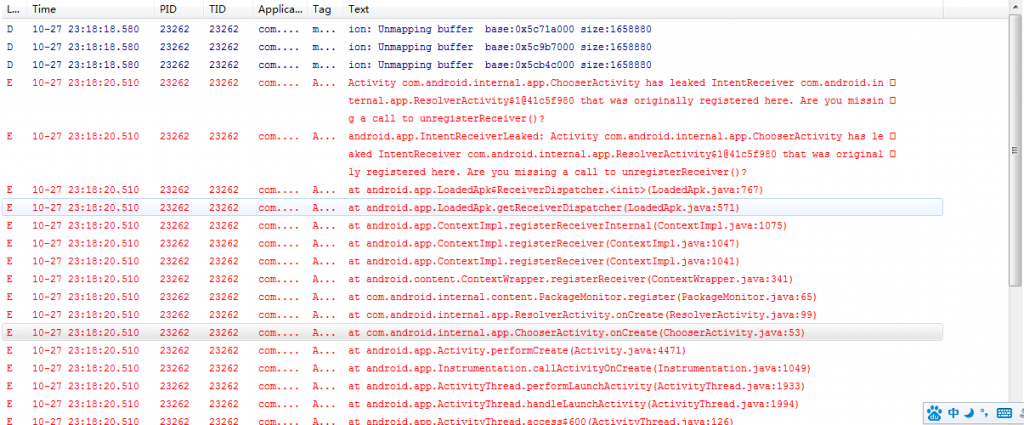Select the log line with base:0x5c9b7000

tap(472, 47)
